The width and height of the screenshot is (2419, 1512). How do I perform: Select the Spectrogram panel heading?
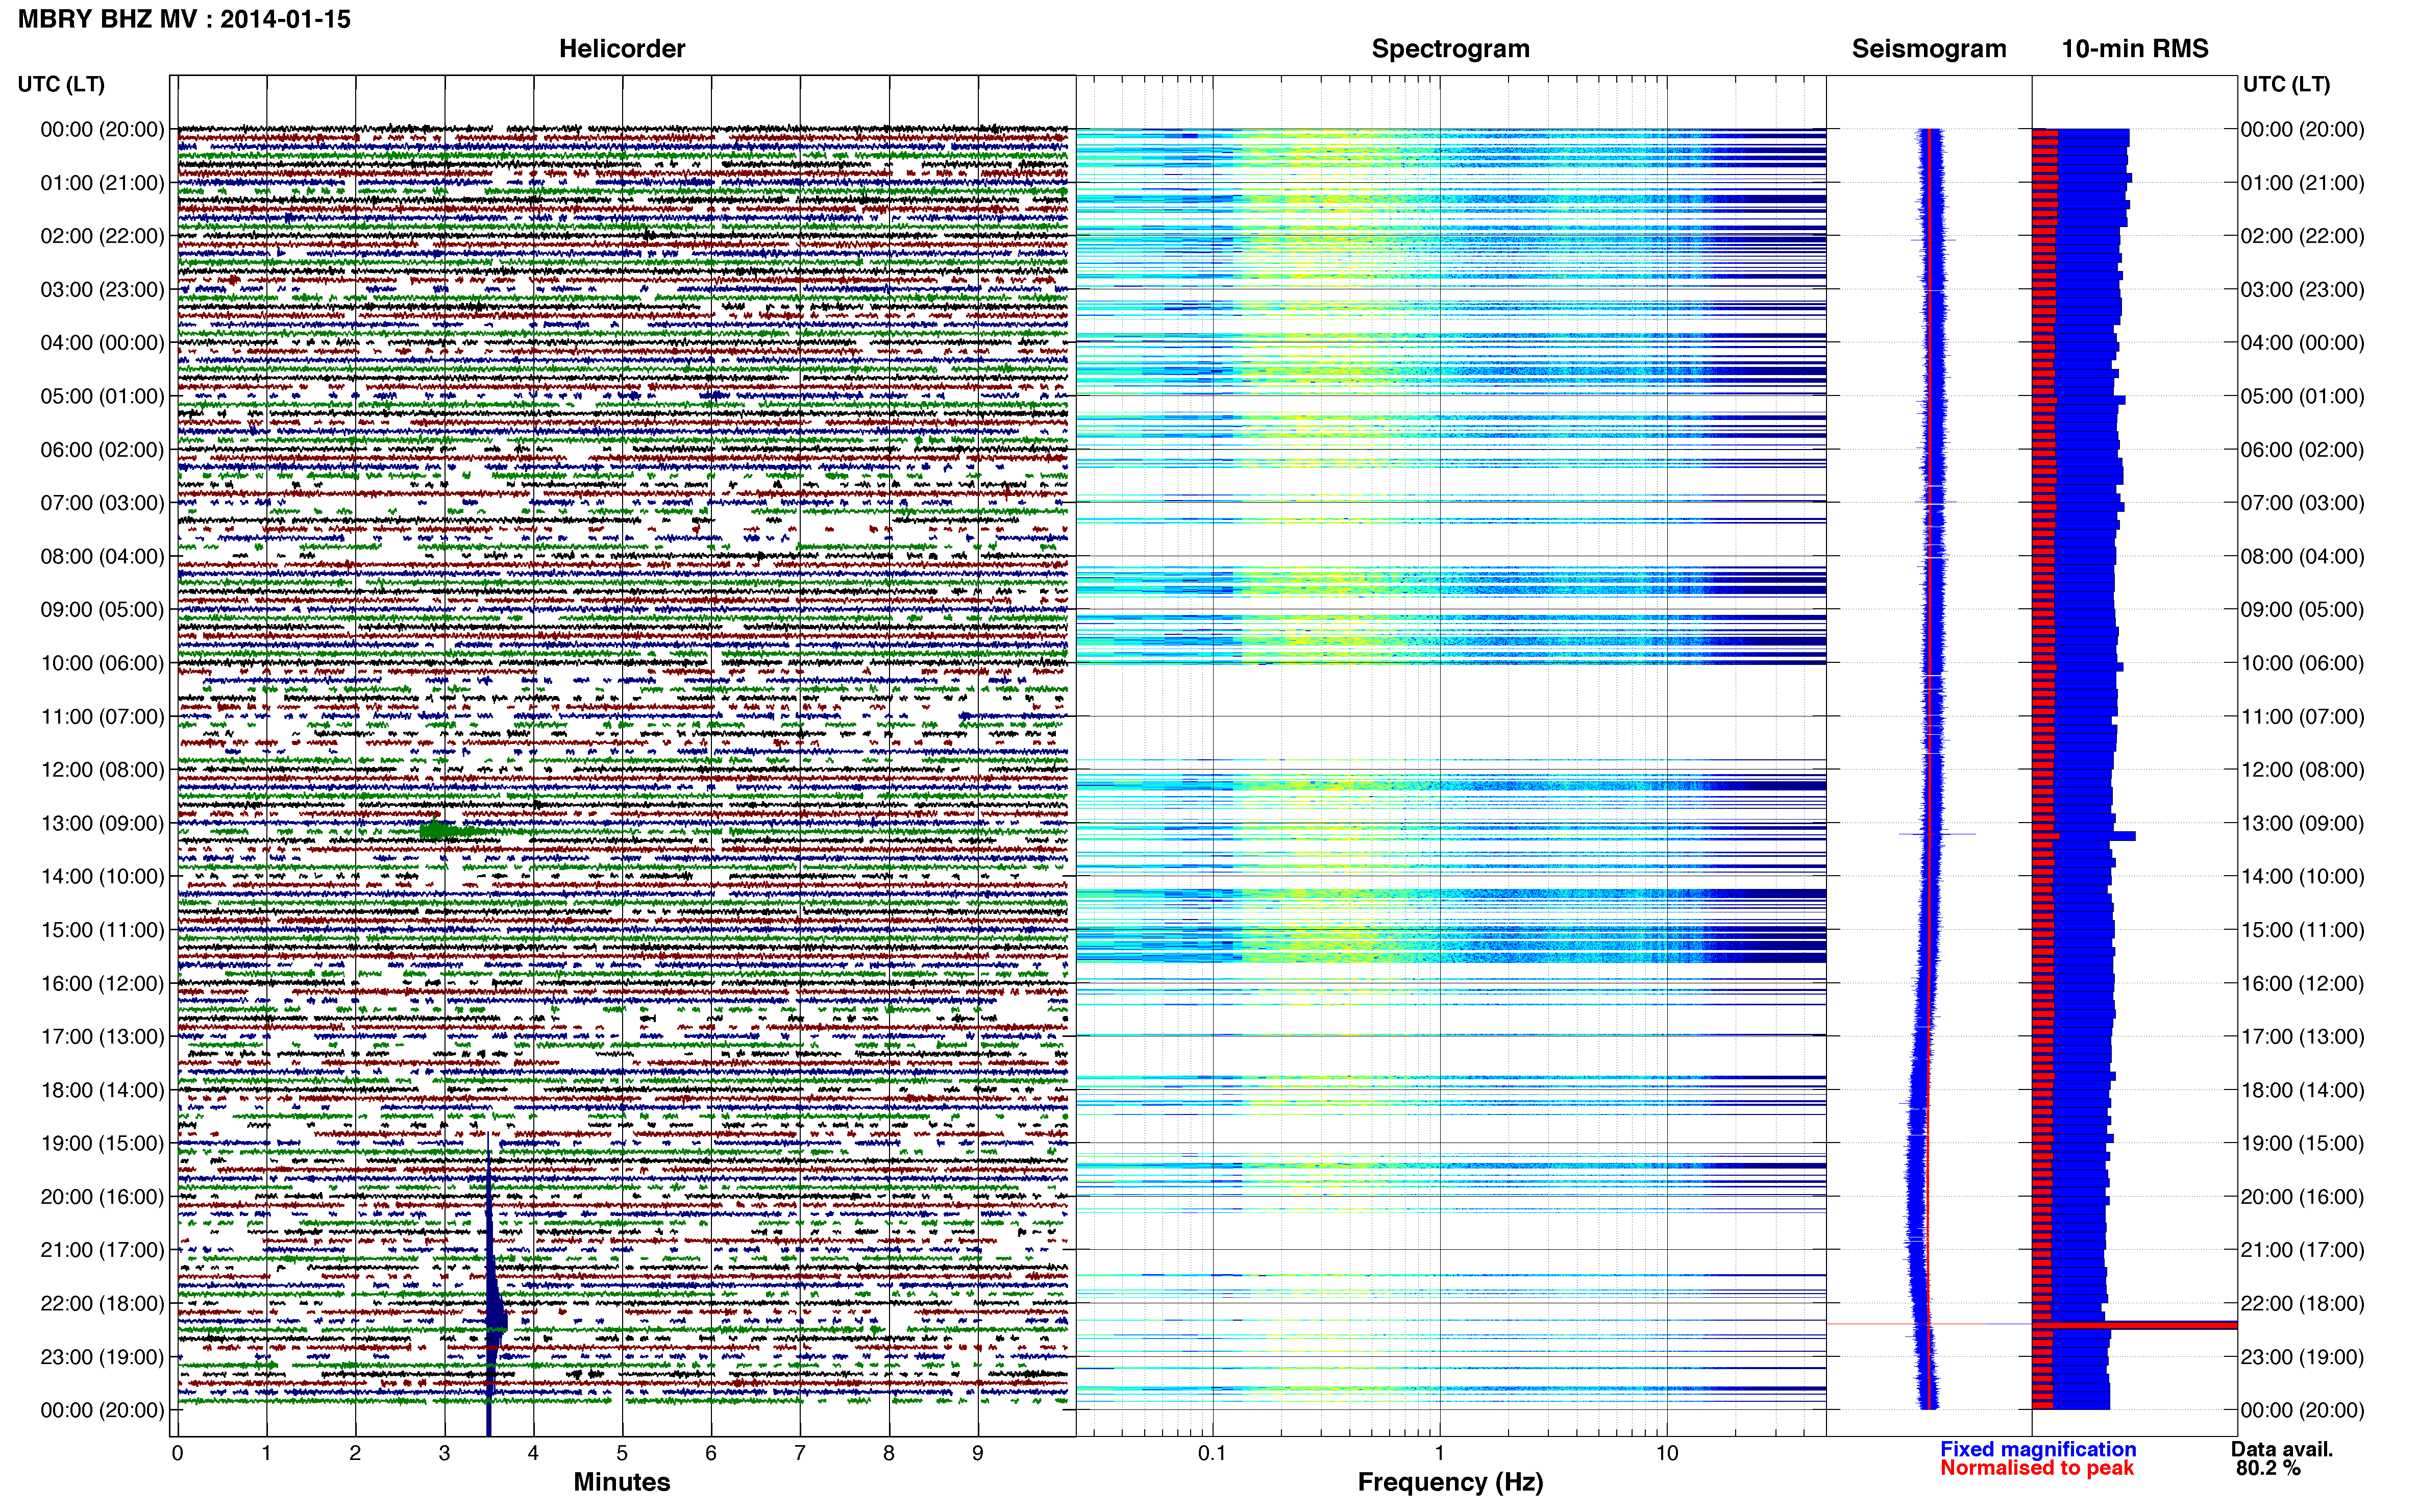(x=1450, y=48)
